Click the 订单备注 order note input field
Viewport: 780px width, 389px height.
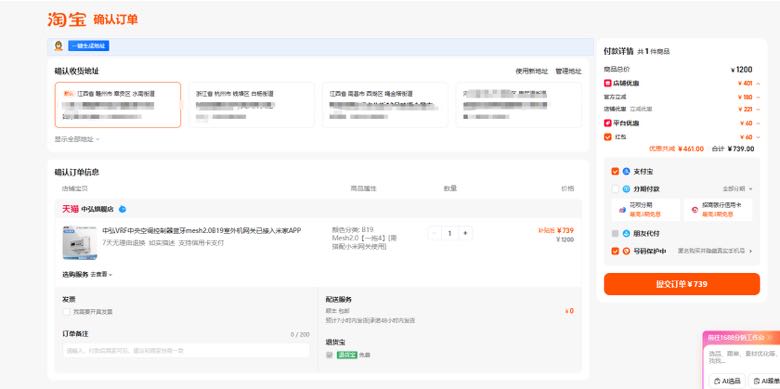tap(186, 351)
